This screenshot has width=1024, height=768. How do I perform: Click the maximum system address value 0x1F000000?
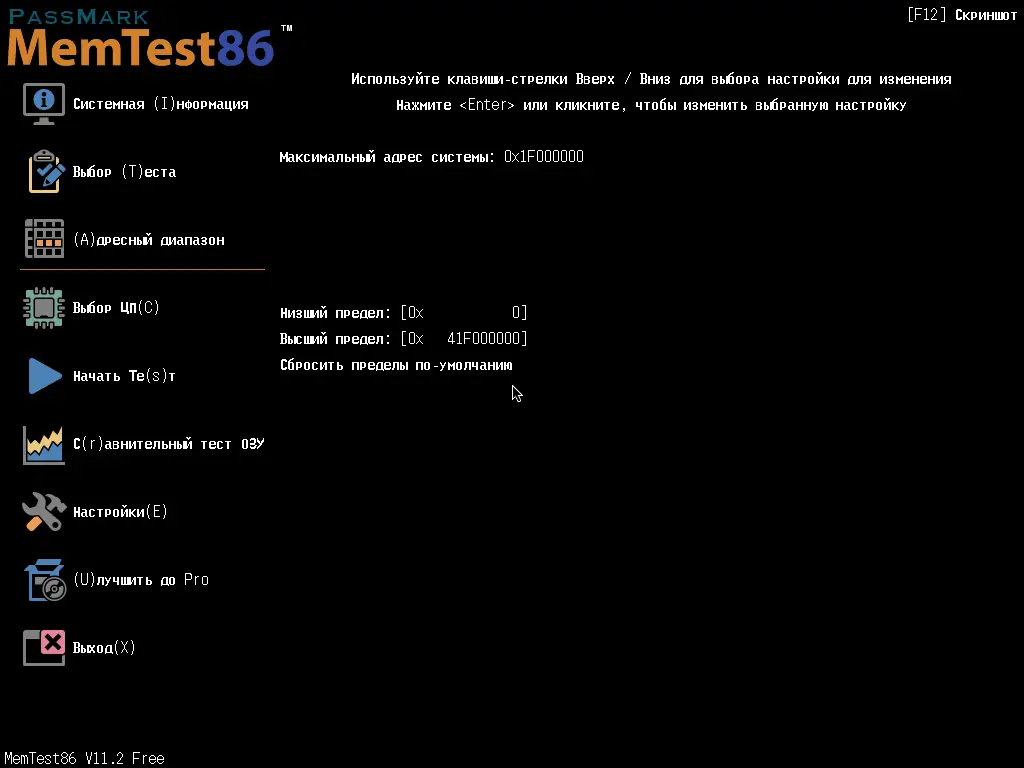[x=543, y=157]
